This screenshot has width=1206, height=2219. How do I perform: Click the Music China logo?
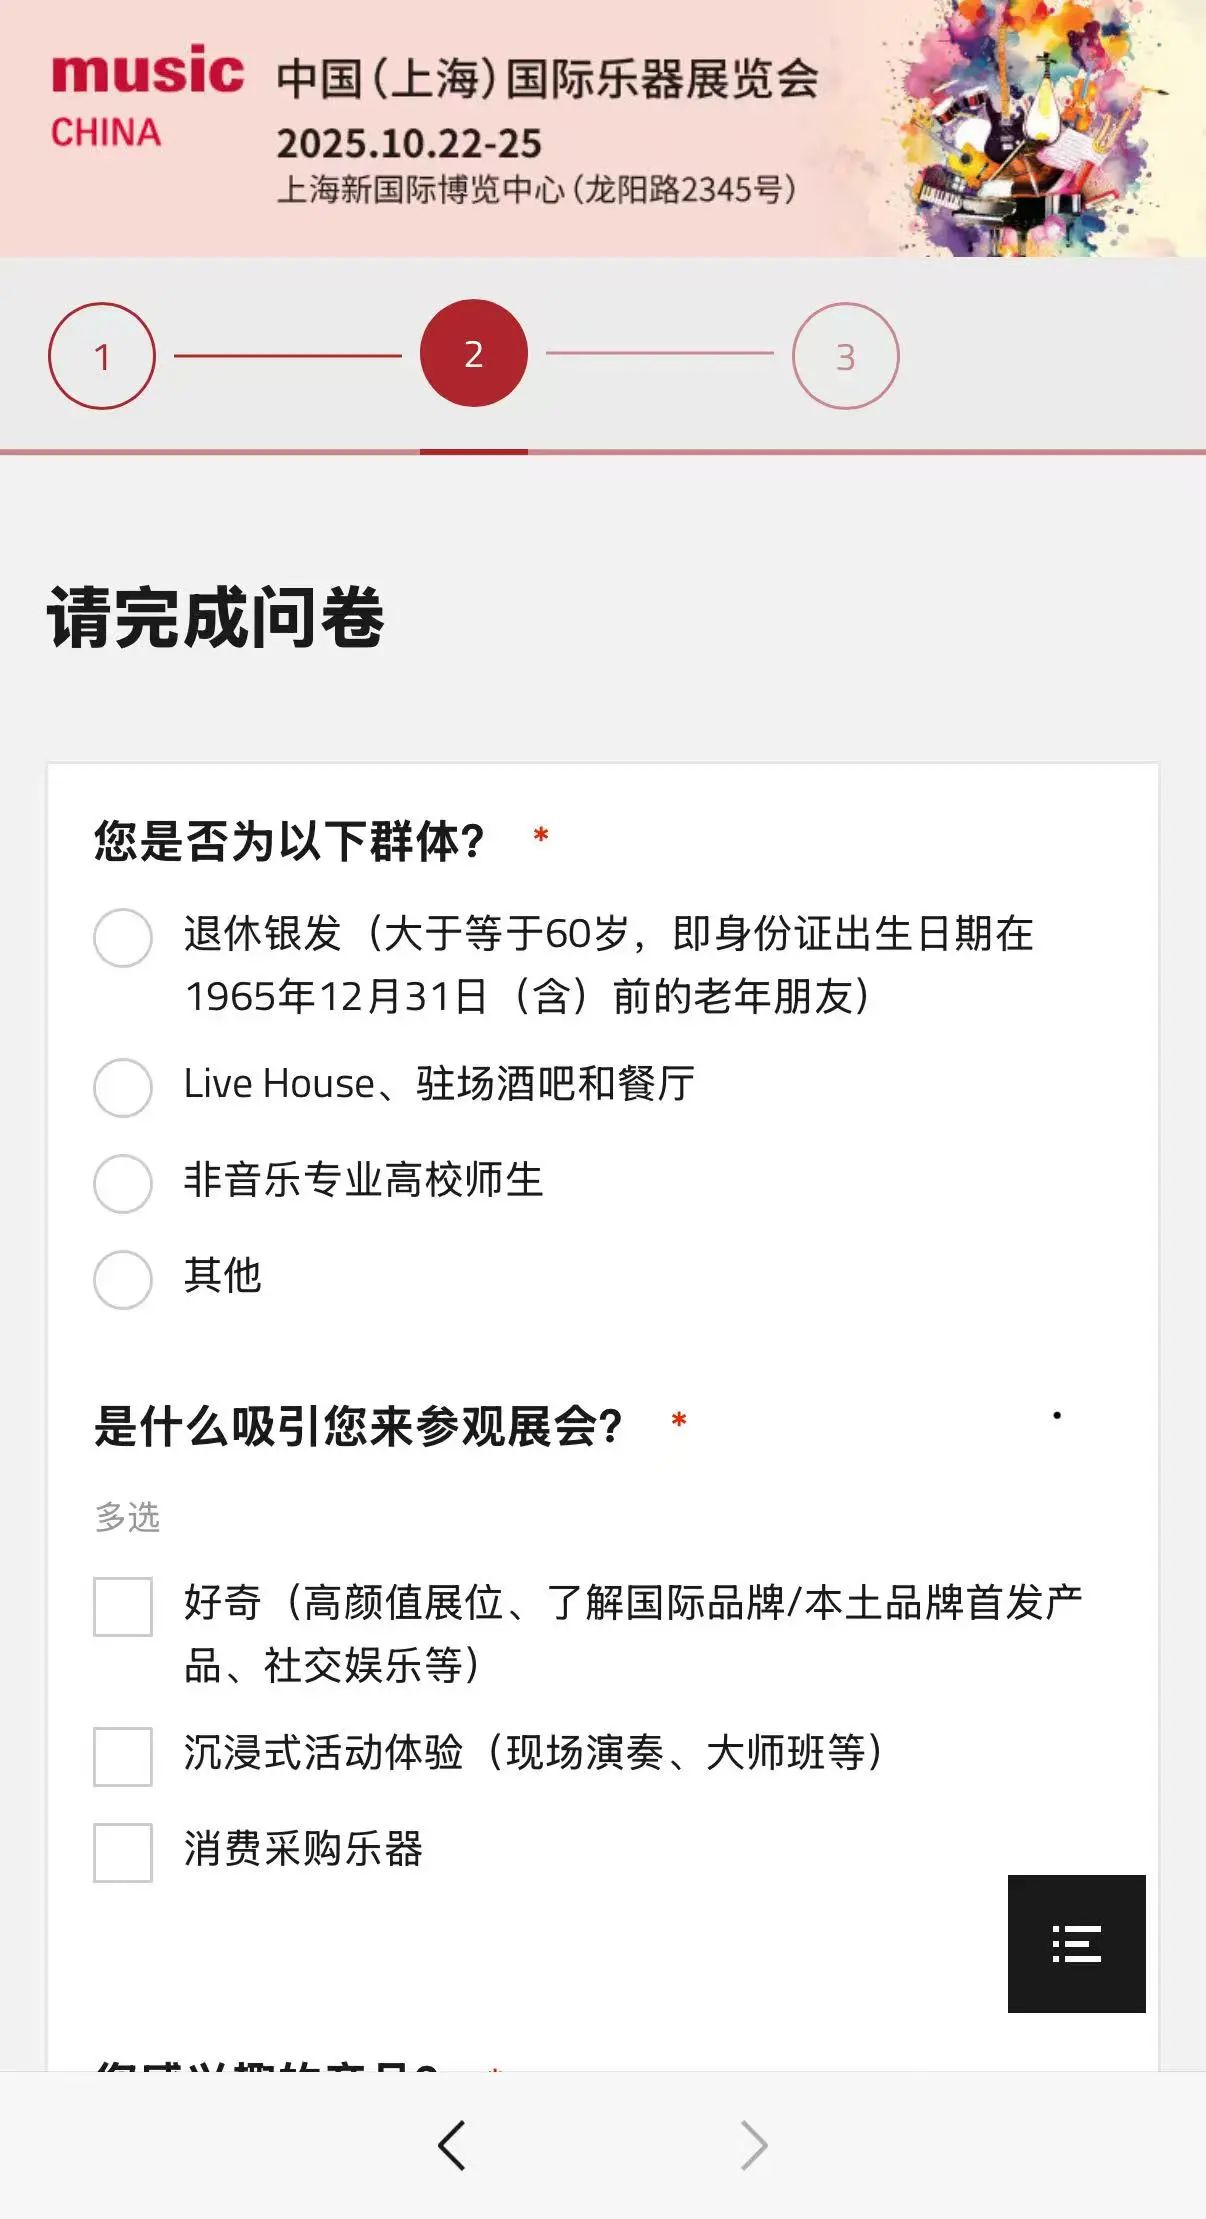[147, 97]
